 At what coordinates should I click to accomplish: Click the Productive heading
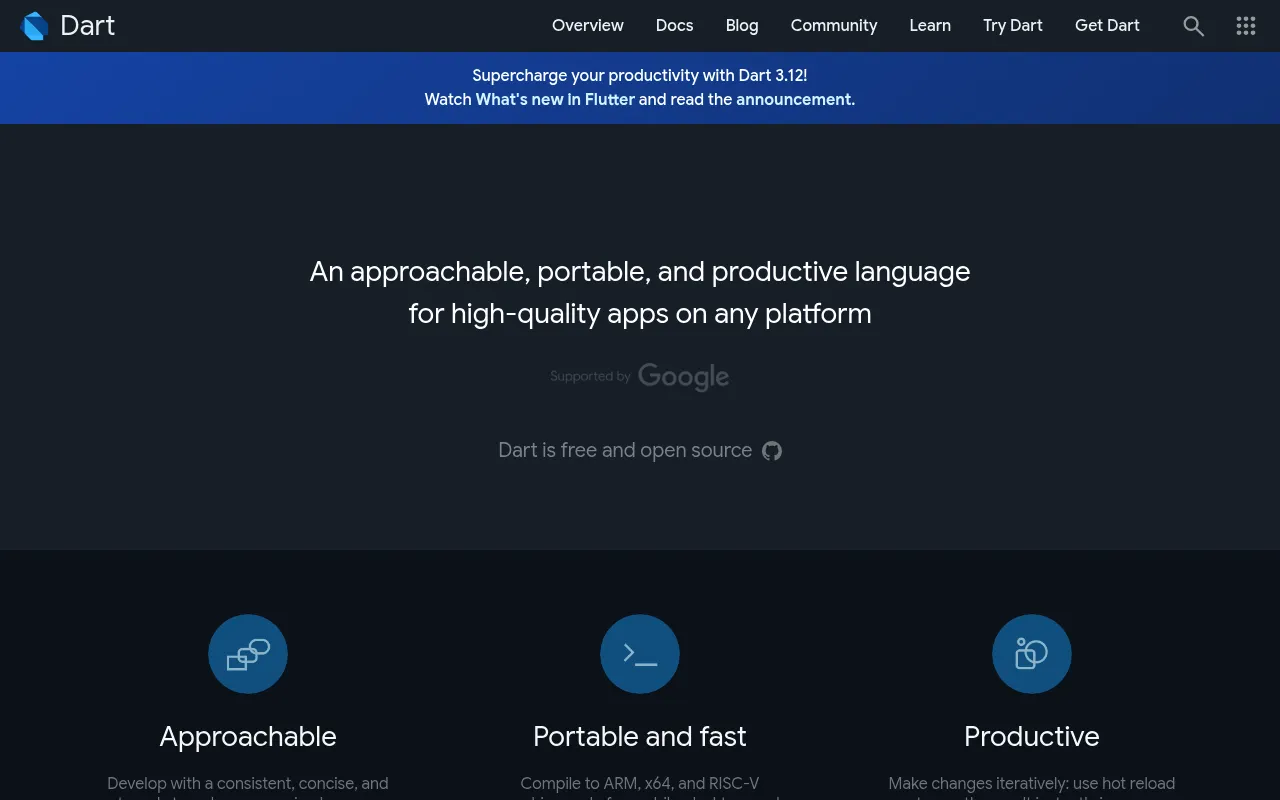(1032, 737)
